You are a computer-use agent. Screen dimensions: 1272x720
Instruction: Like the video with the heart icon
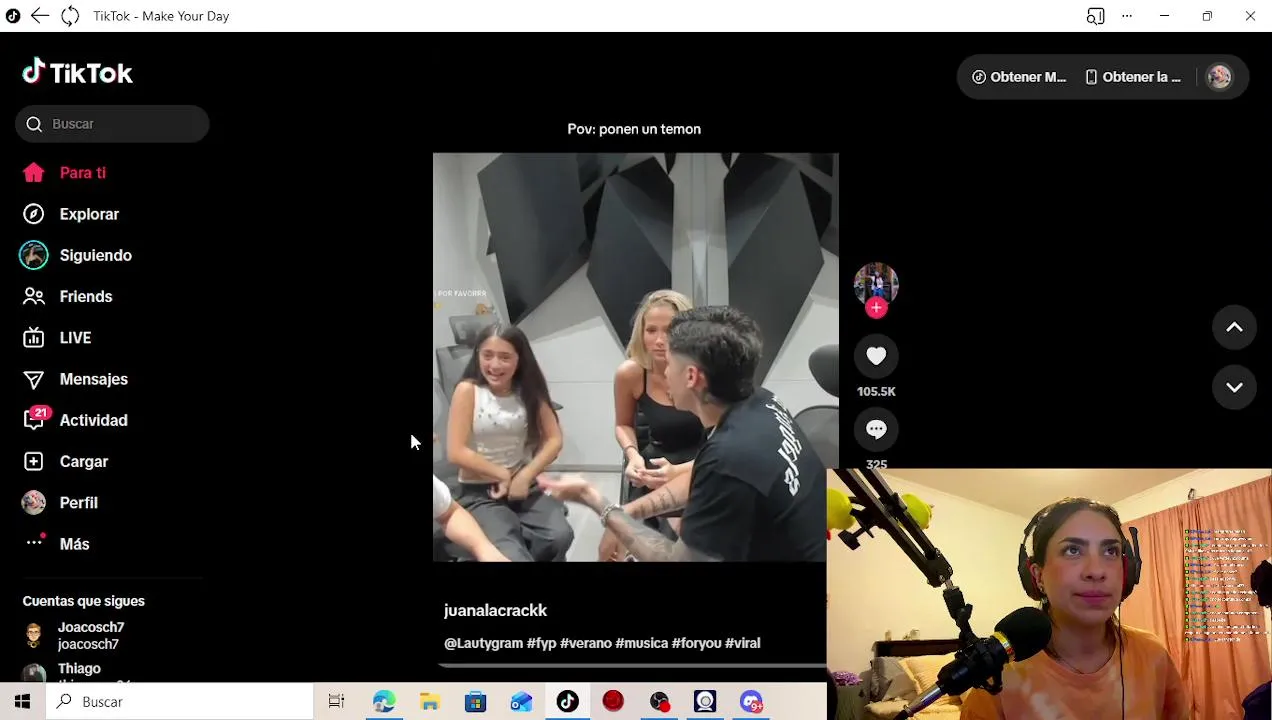point(876,356)
